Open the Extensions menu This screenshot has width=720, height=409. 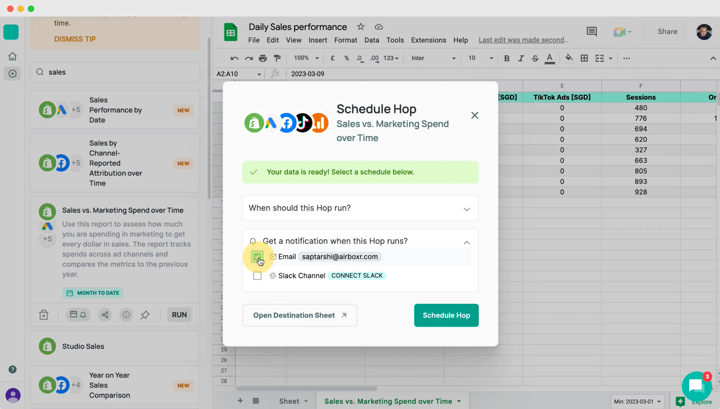click(x=428, y=40)
